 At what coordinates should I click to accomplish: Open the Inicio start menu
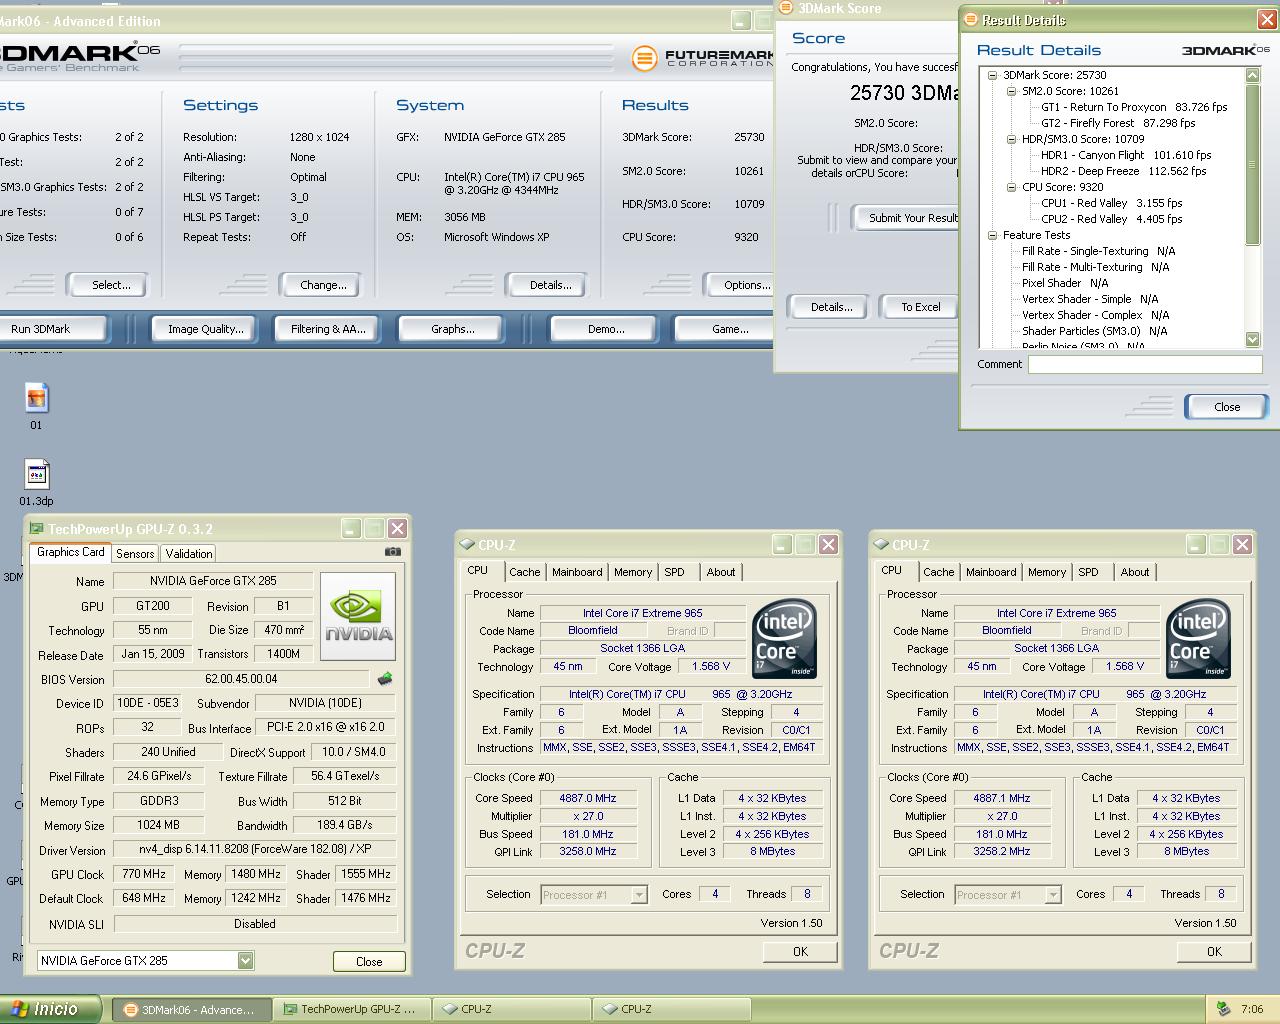[x=51, y=1009]
